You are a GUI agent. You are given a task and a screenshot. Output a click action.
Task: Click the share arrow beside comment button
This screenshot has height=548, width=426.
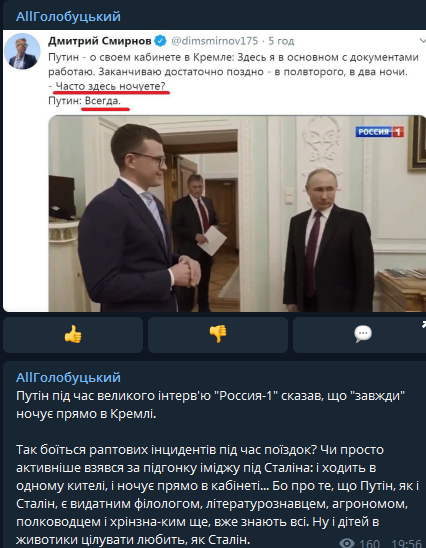point(424,325)
